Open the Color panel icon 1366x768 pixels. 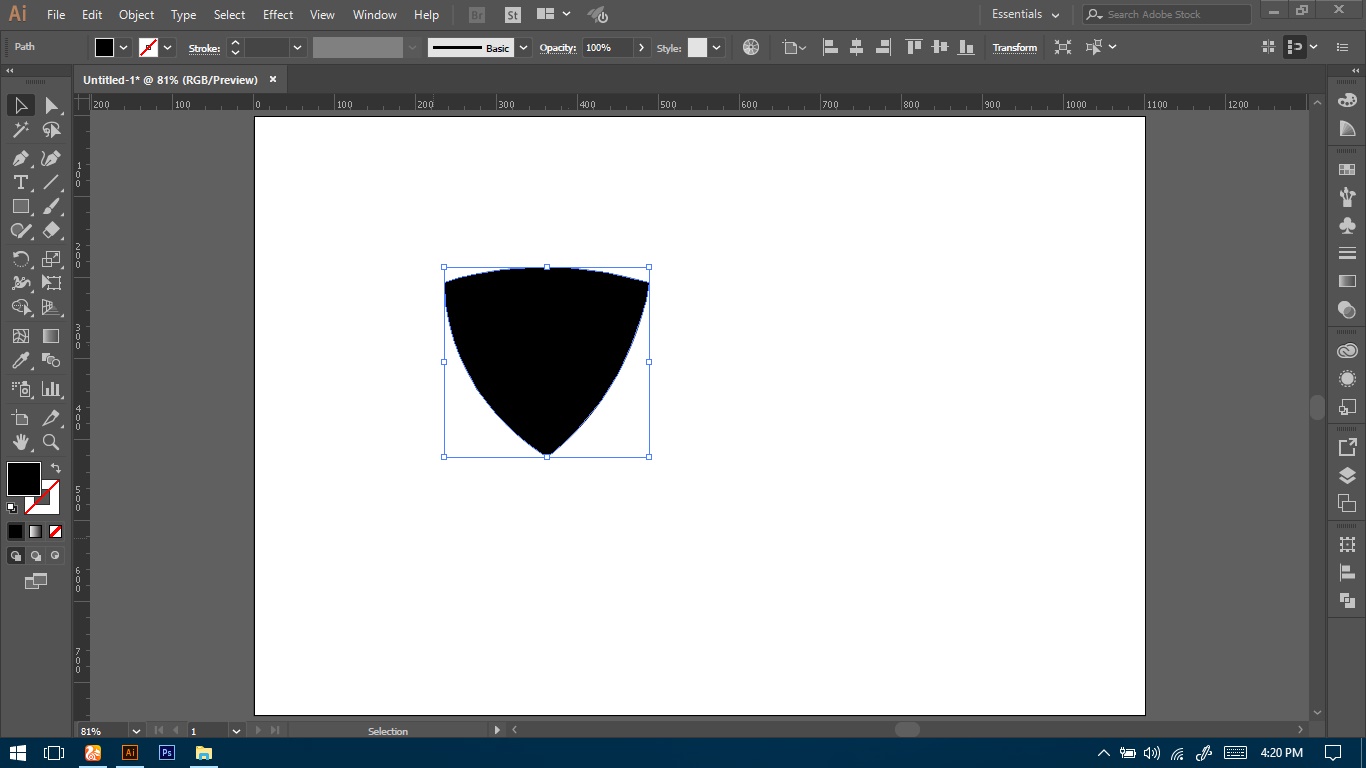[x=1347, y=100]
